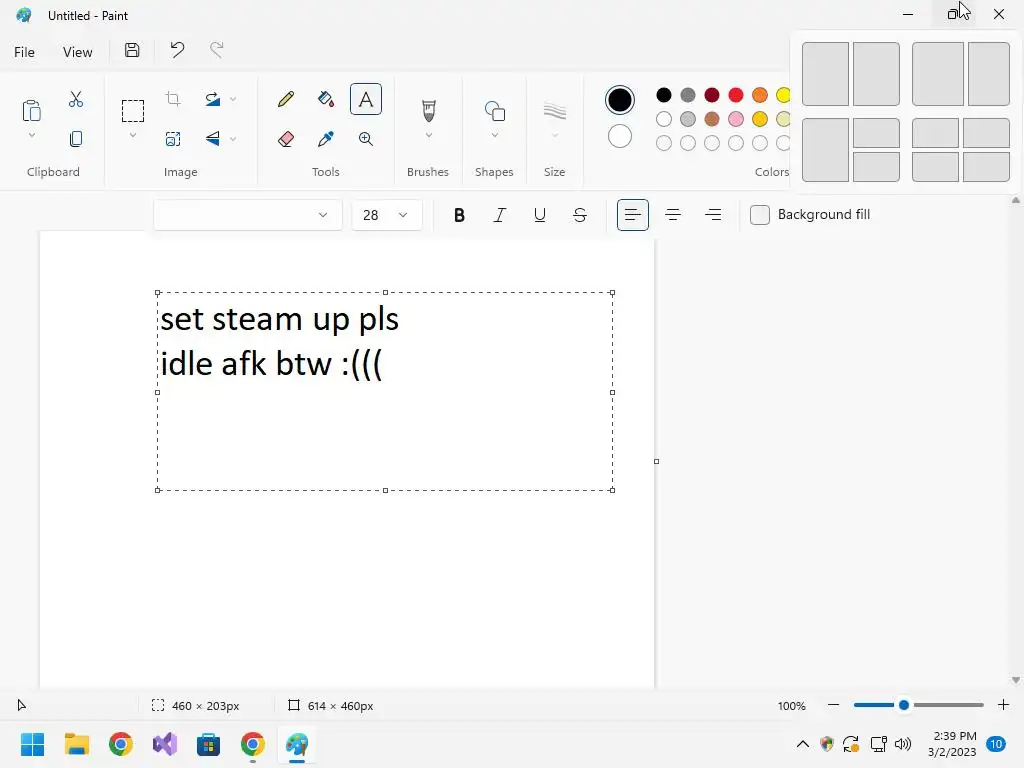This screenshot has height=768, width=1024.
Task: Select Color 1 black swatch
Action: [x=620, y=100]
